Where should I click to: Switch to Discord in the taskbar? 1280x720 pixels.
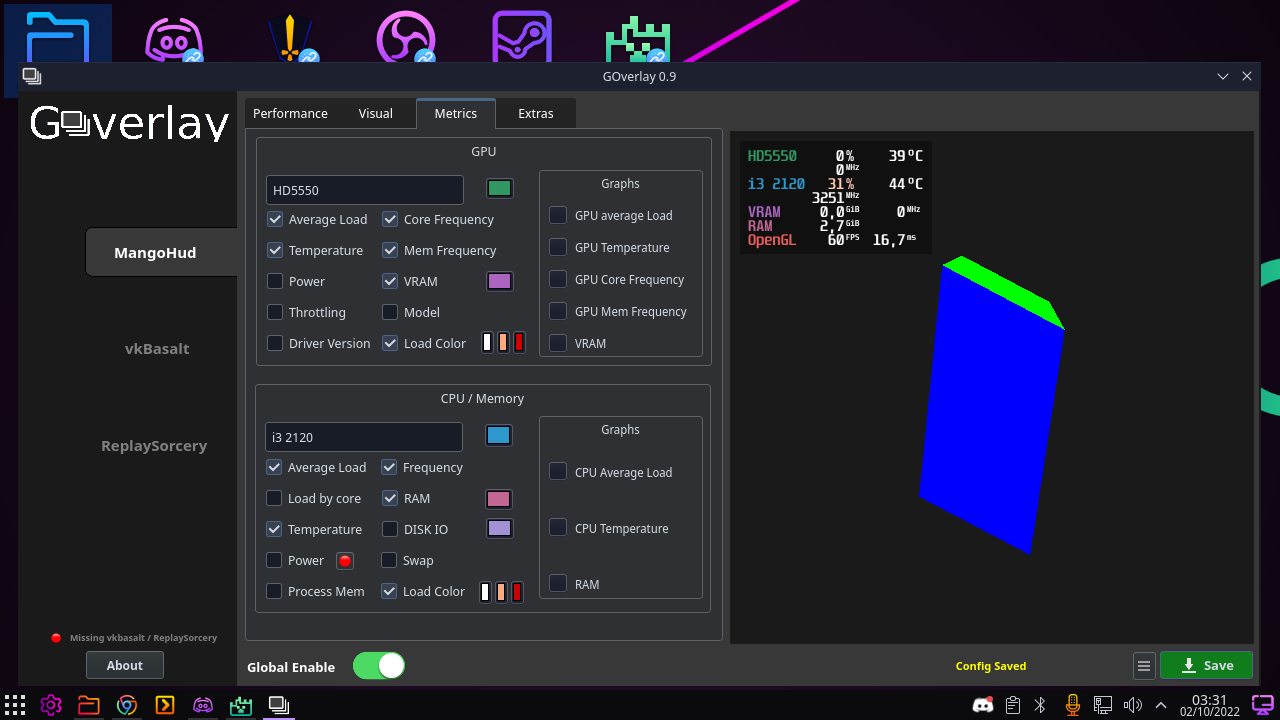tap(203, 704)
